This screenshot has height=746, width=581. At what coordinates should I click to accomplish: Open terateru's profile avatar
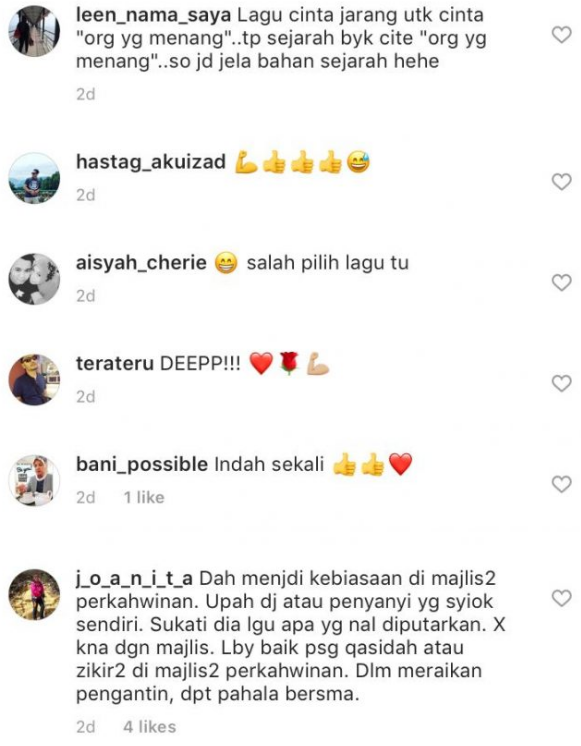[x=34, y=380]
